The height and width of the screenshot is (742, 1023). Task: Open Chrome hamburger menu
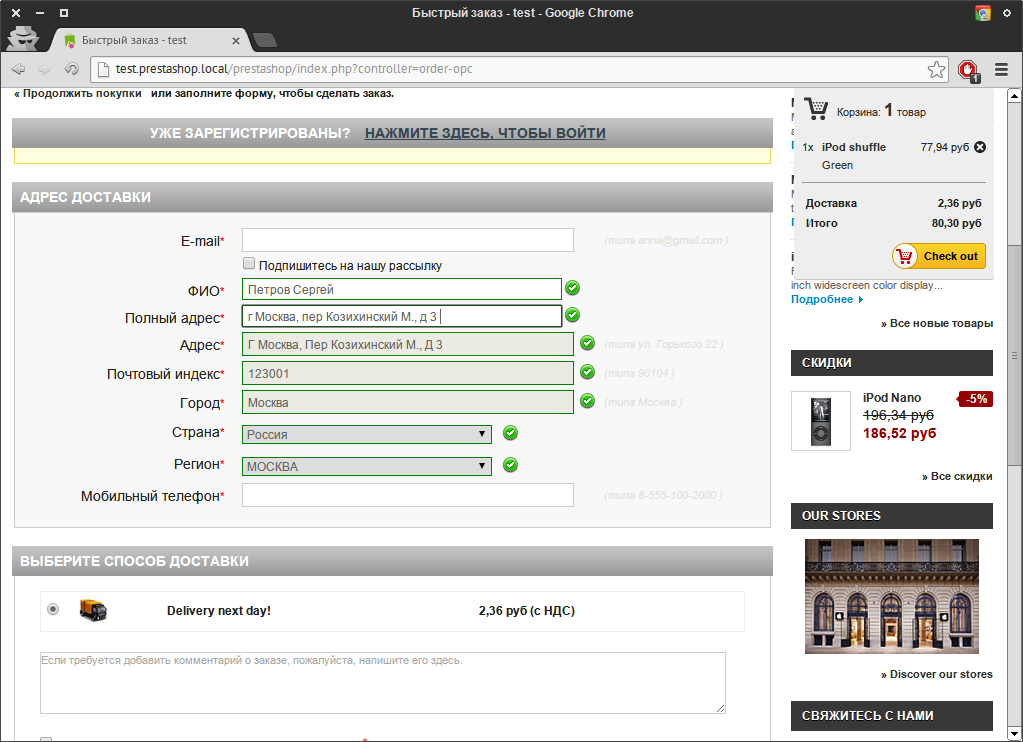(1001, 69)
